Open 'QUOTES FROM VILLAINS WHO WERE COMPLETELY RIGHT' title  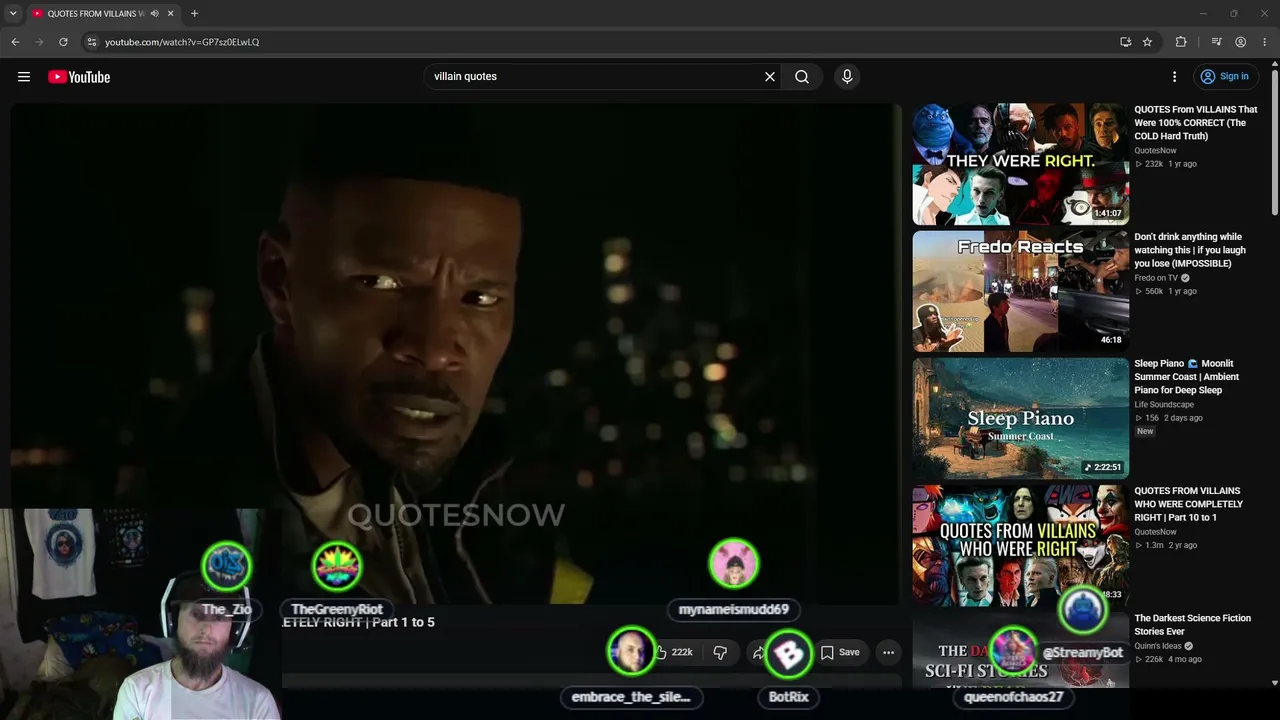pyautogui.click(x=1189, y=504)
